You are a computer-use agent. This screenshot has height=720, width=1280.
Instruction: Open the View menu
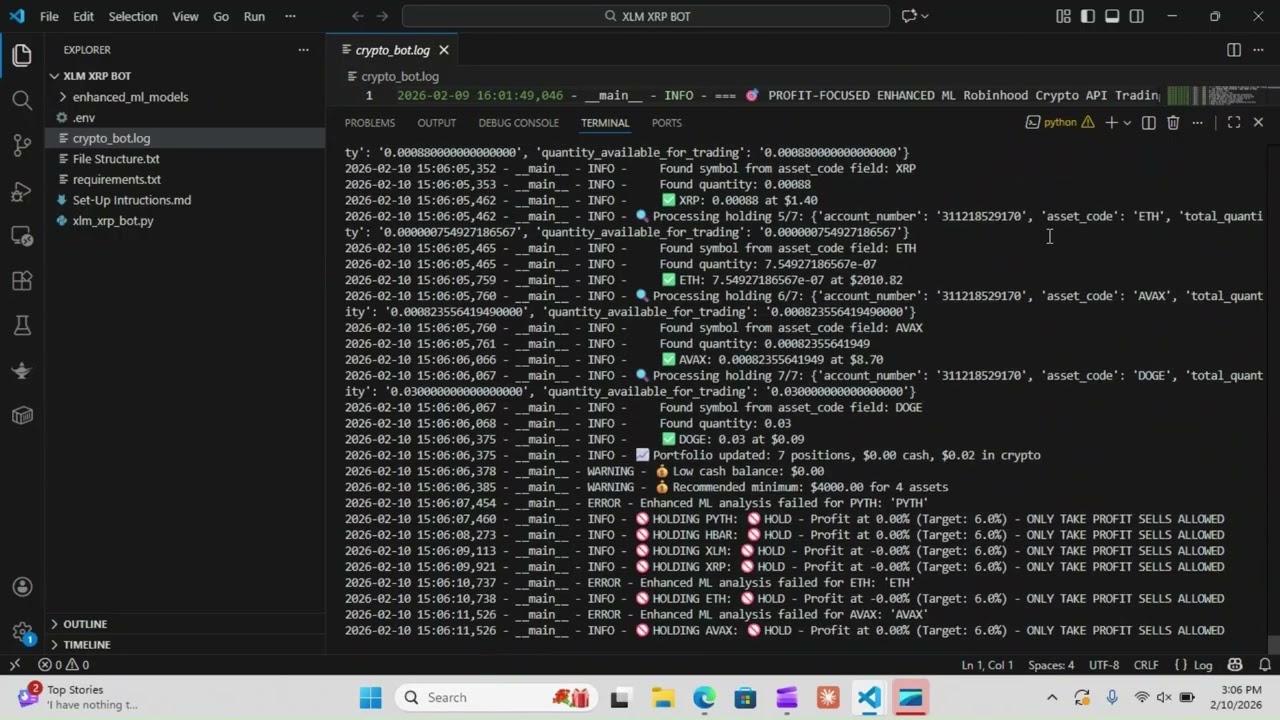click(x=185, y=16)
